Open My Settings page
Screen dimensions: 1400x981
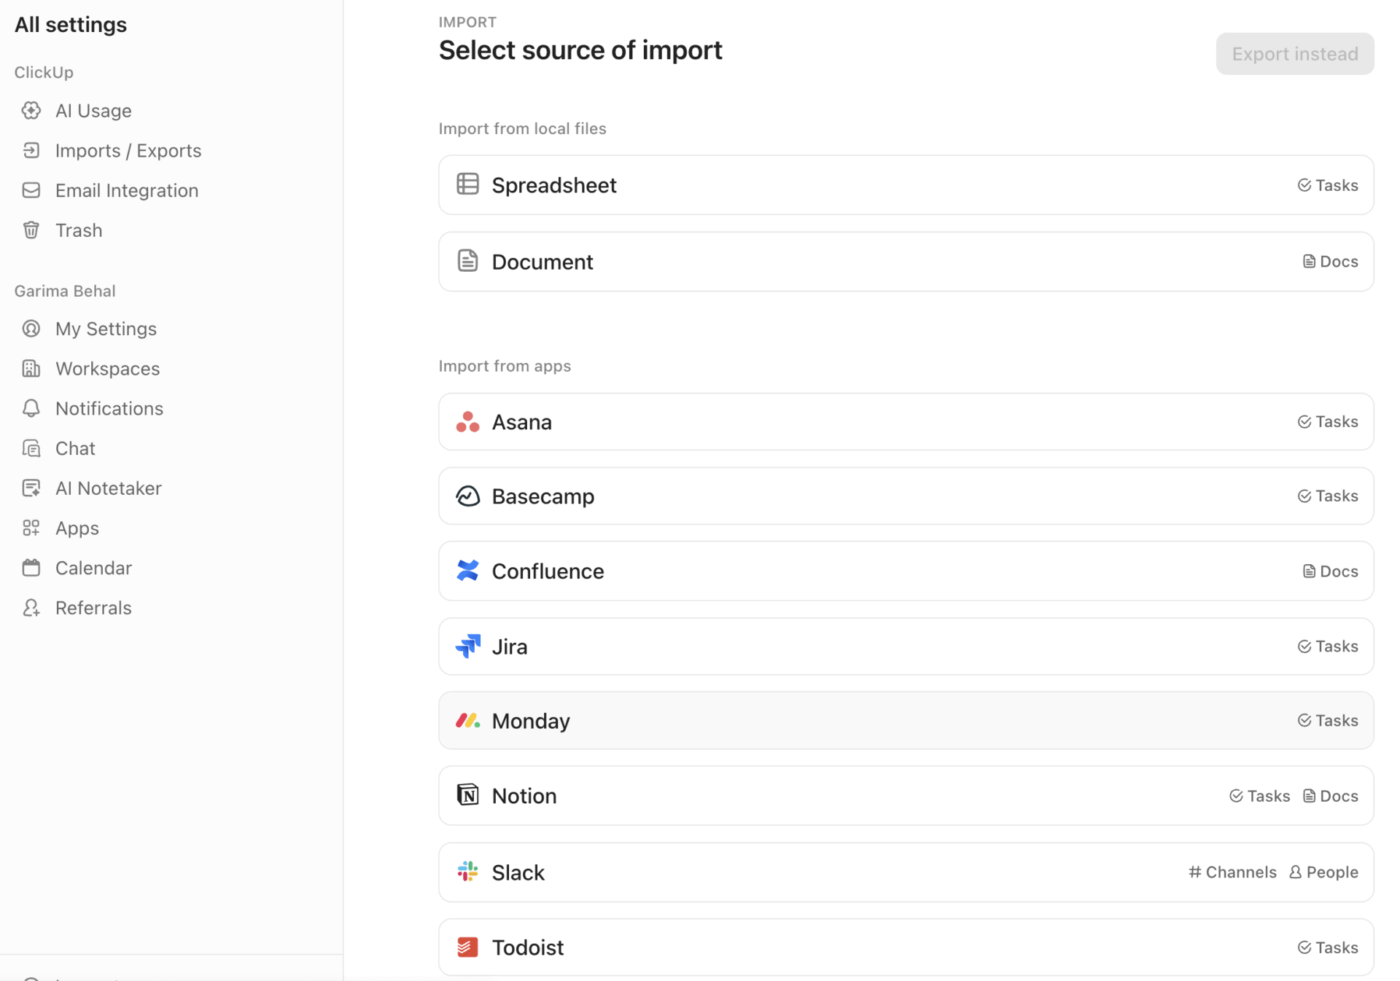click(106, 329)
